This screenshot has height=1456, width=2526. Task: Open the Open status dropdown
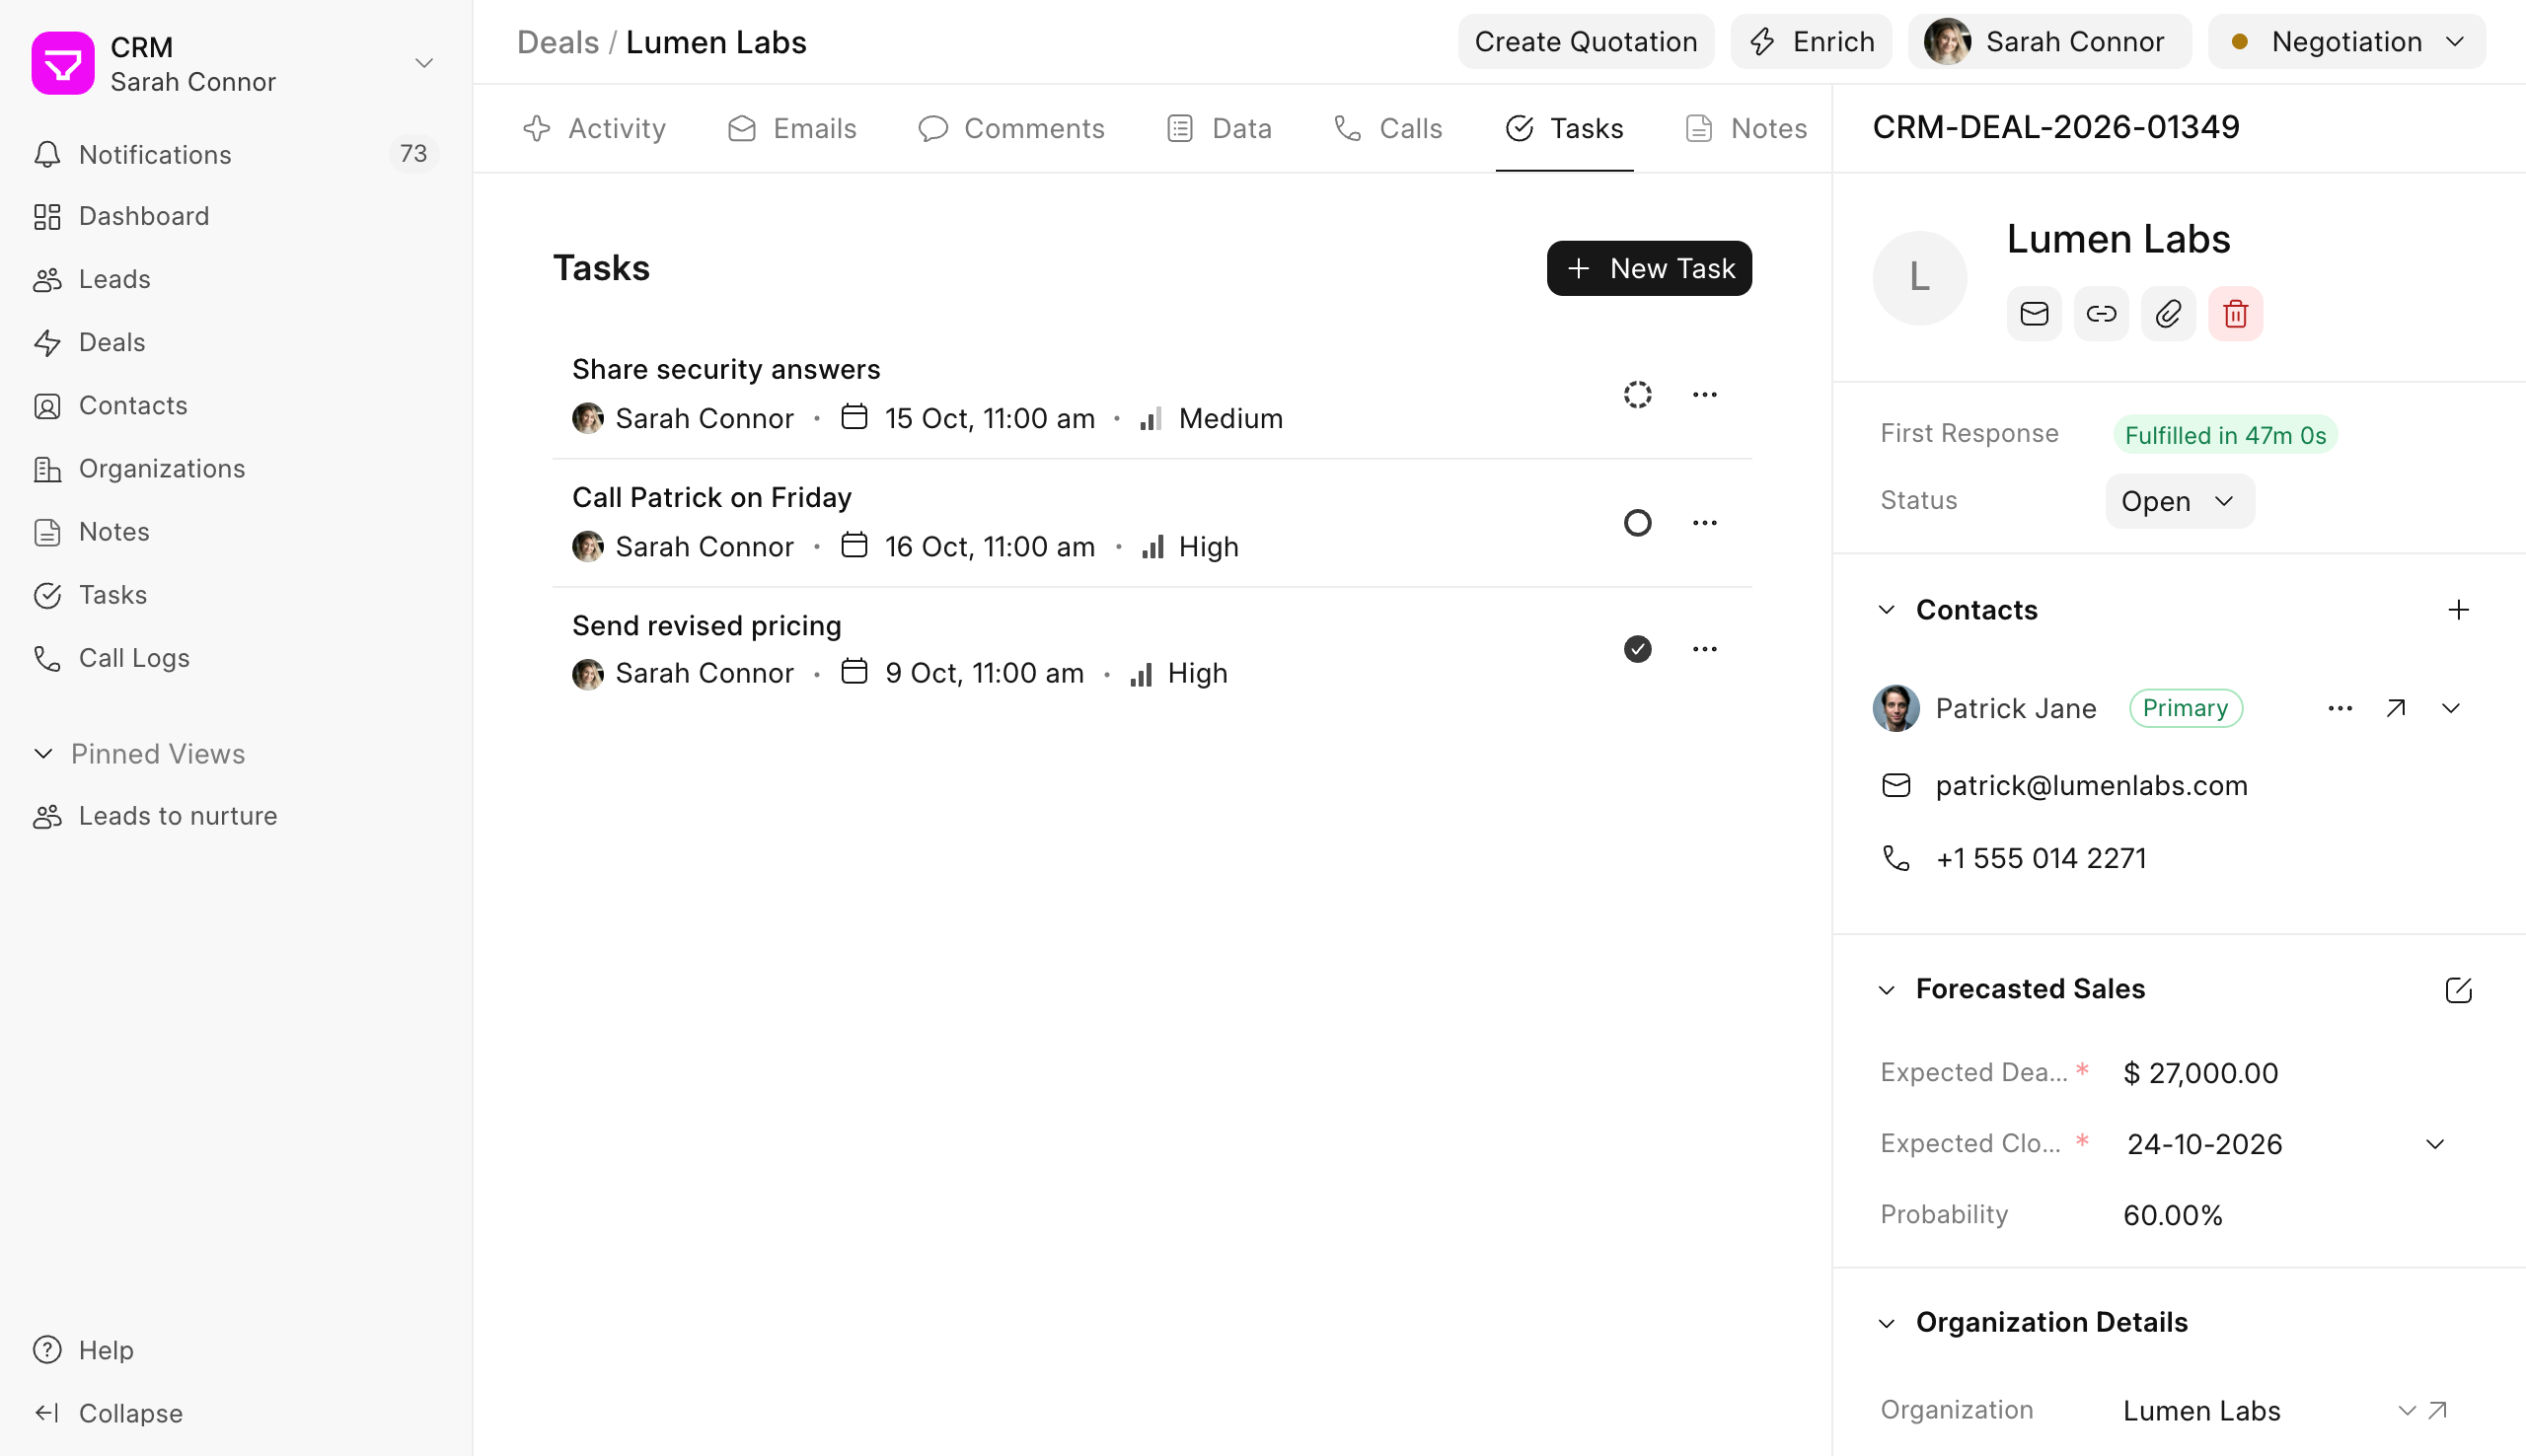(2179, 501)
